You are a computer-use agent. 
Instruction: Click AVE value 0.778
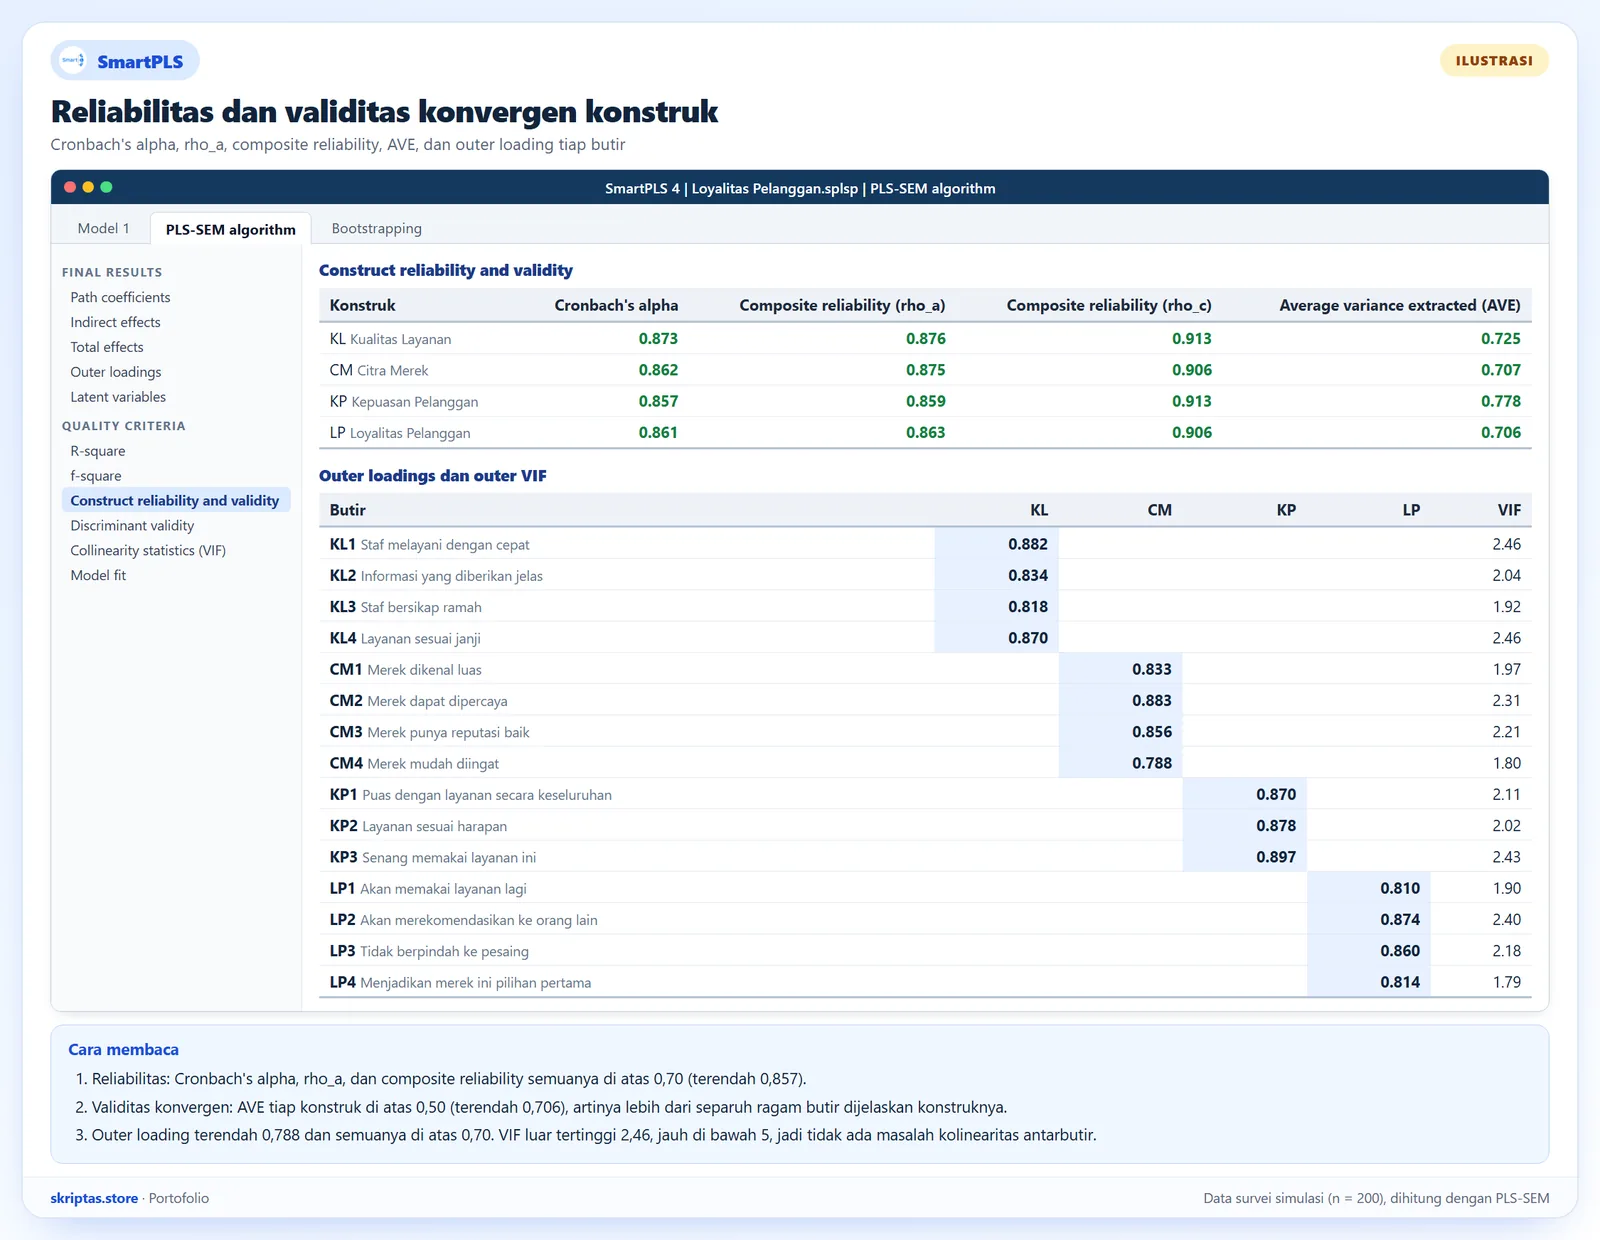tap(1501, 401)
